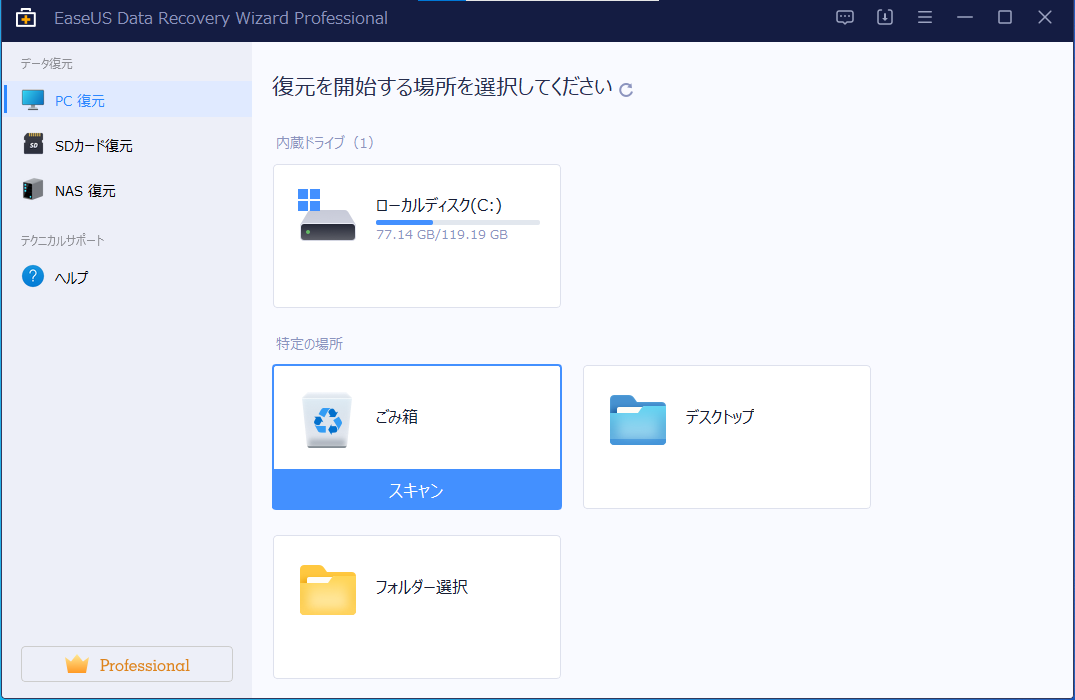Click the データ復元 sidebar heading

click(47, 63)
